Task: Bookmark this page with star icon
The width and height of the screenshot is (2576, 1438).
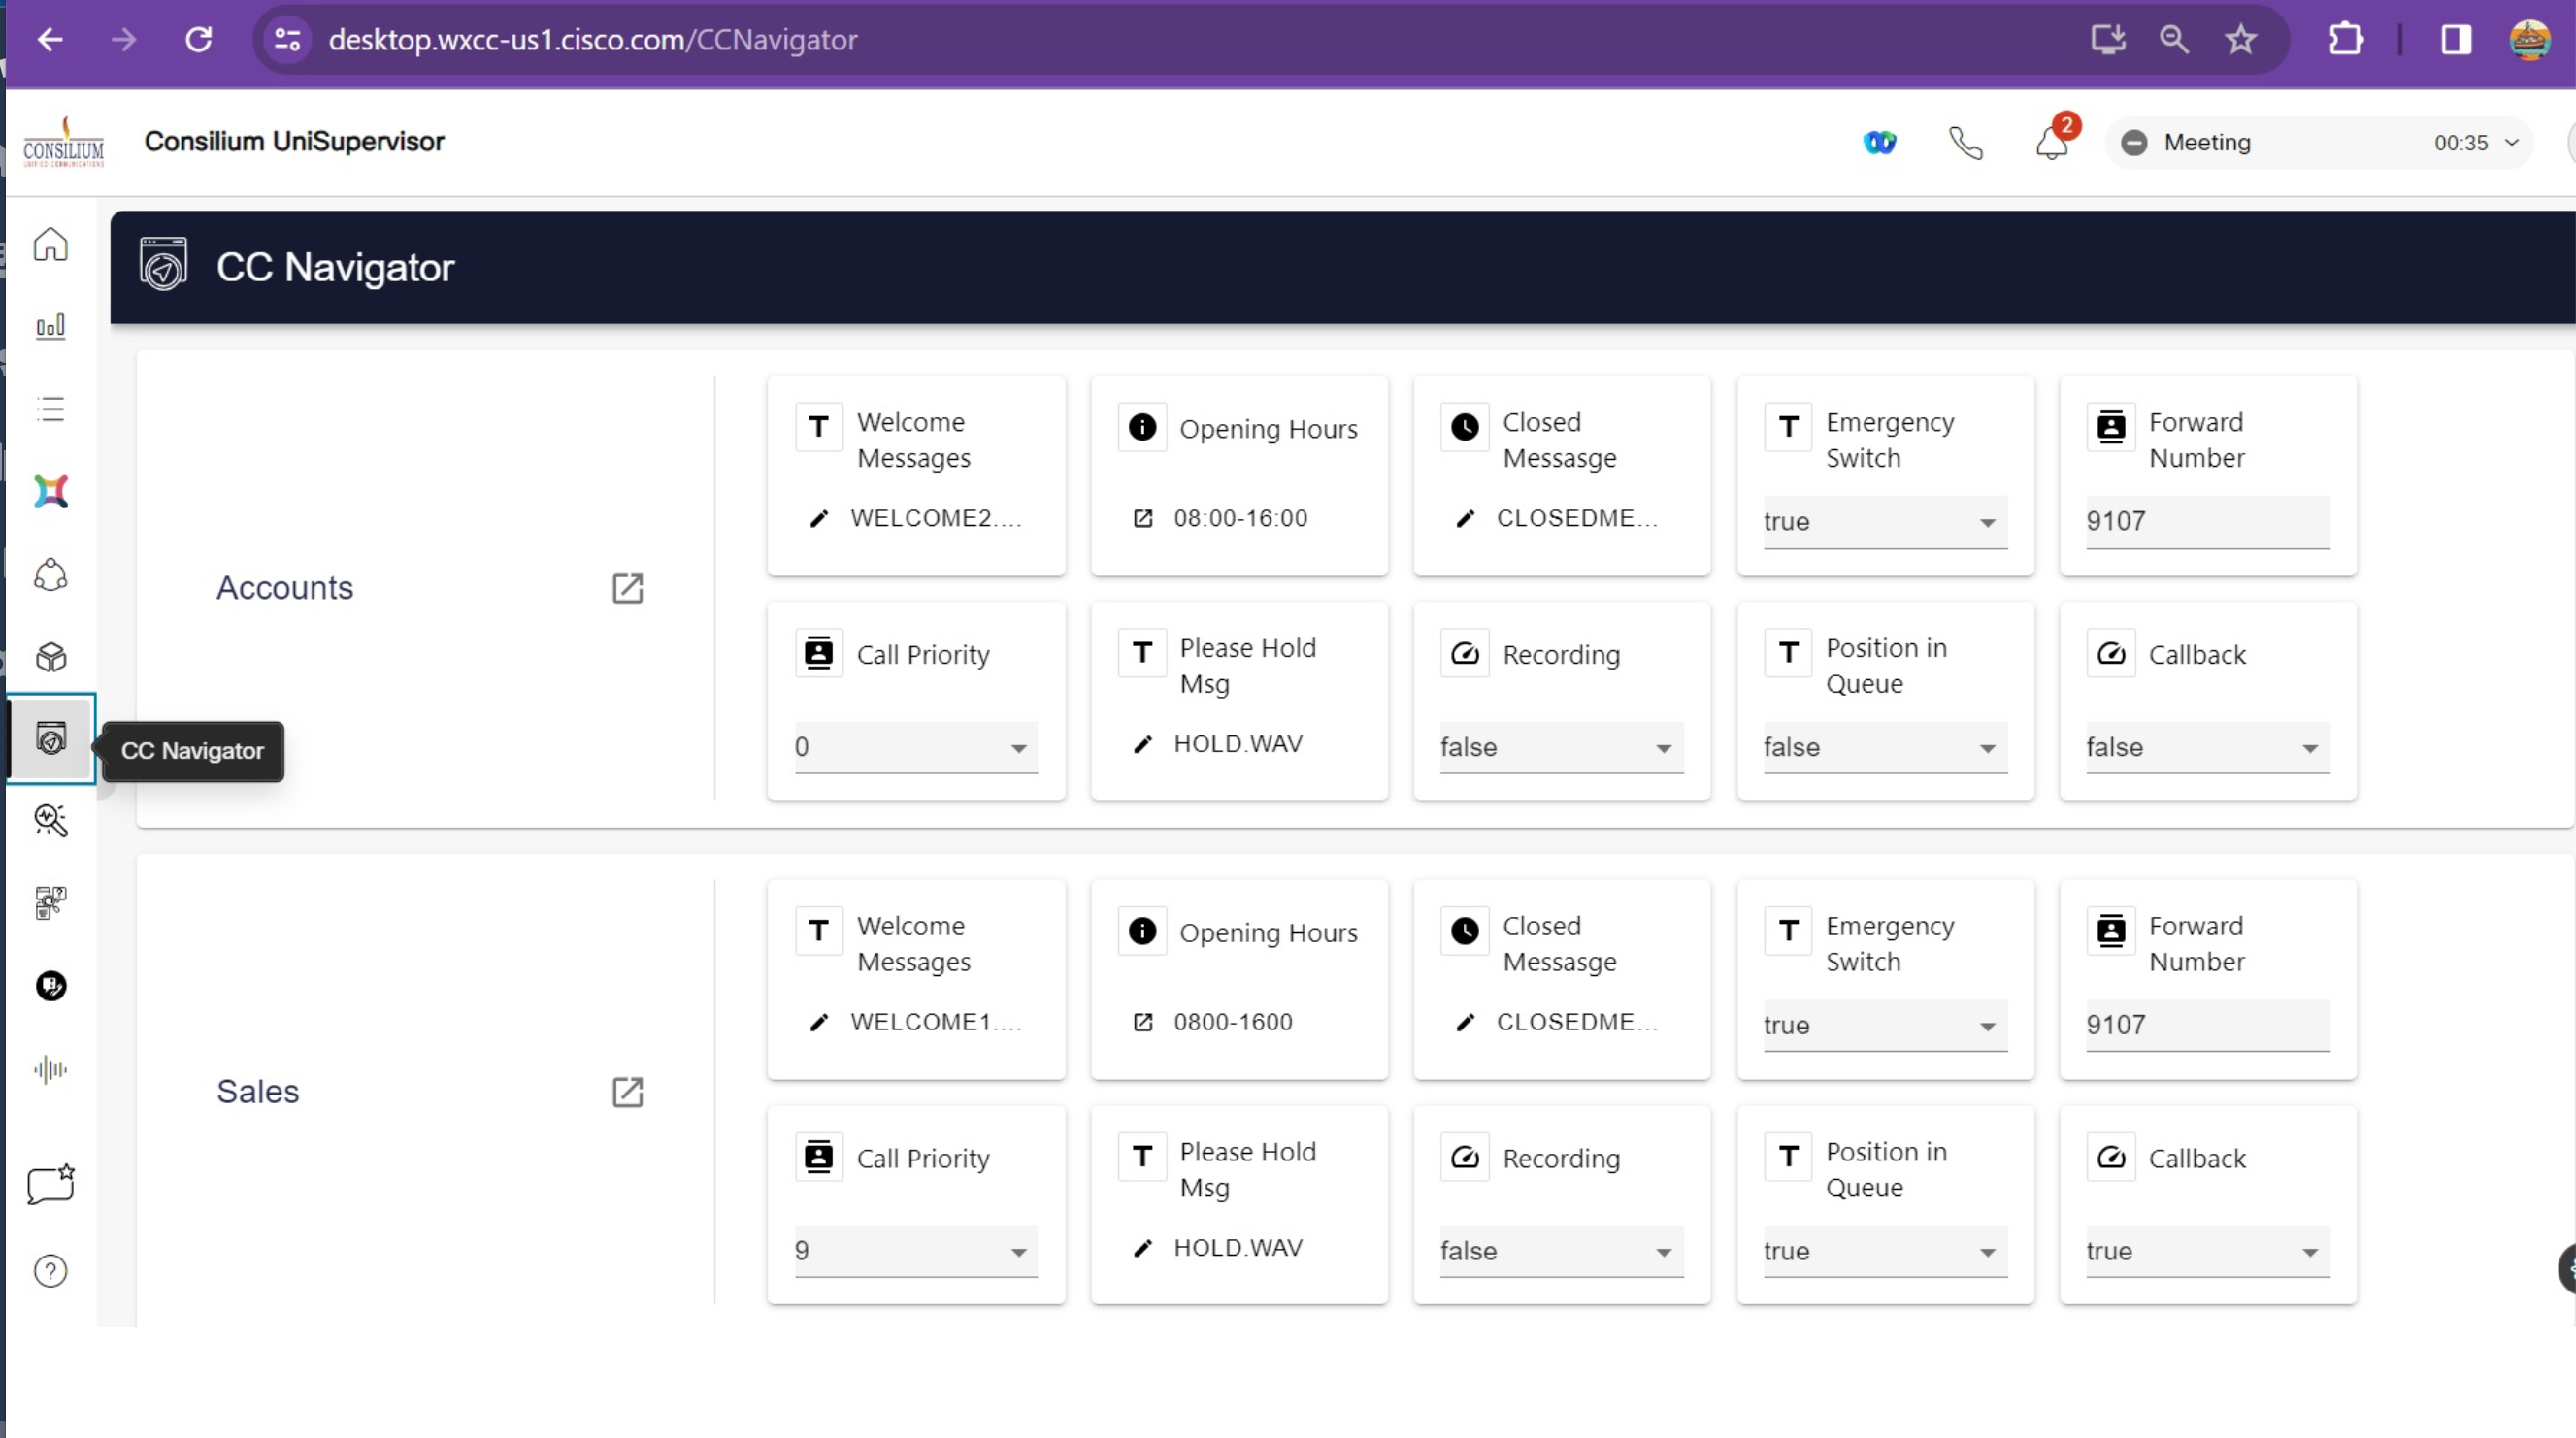Action: coord(2241,40)
